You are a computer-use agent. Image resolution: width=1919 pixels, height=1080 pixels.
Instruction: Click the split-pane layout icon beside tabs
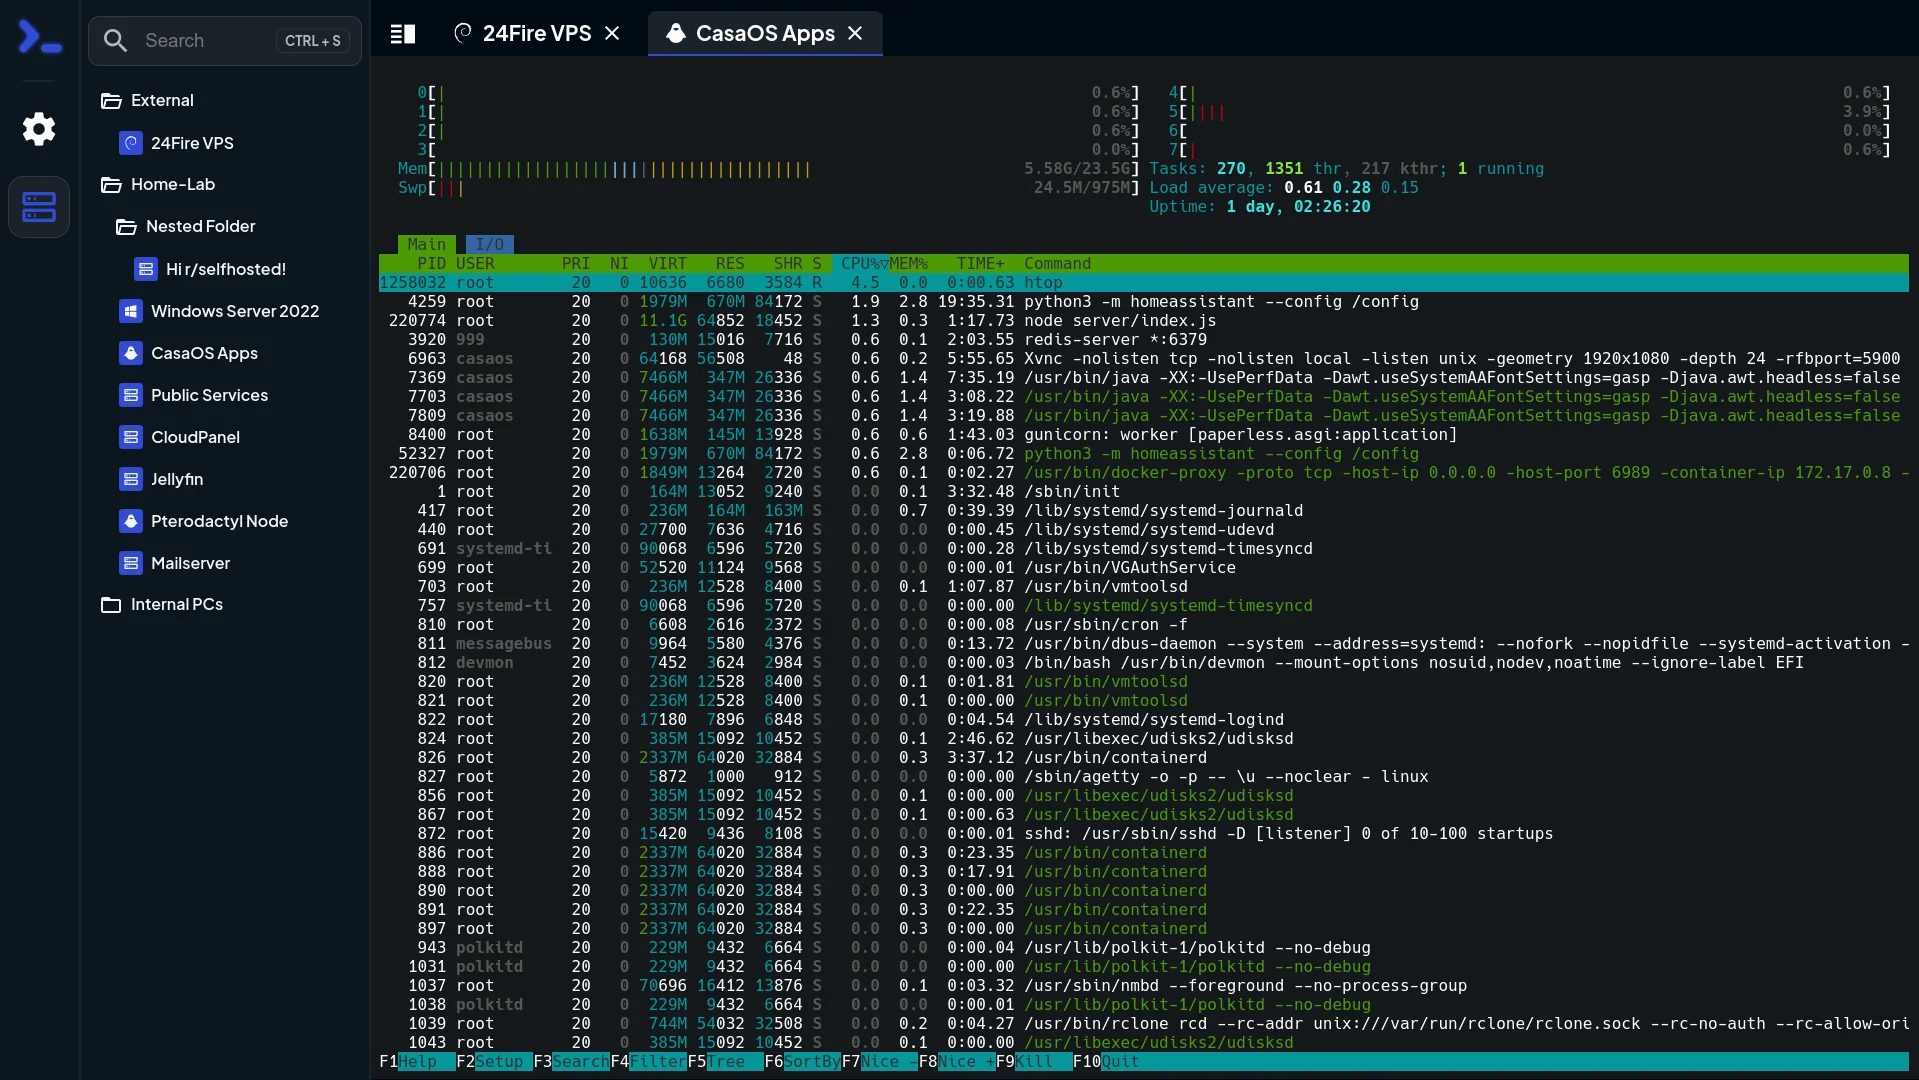point(402,33)
